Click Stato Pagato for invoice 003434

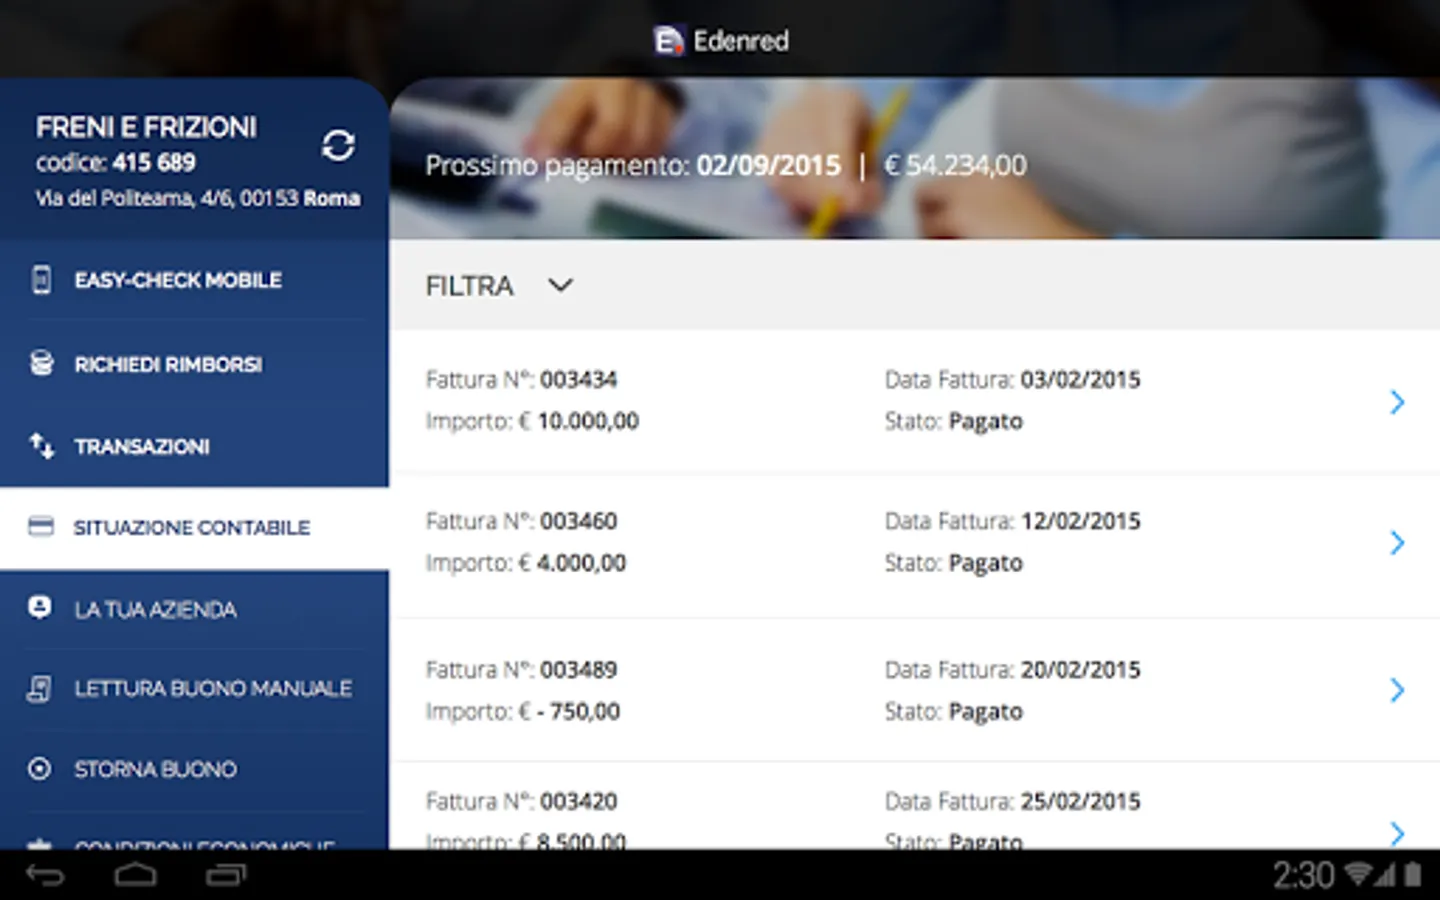pyautogui.click(x=954, y=422)
